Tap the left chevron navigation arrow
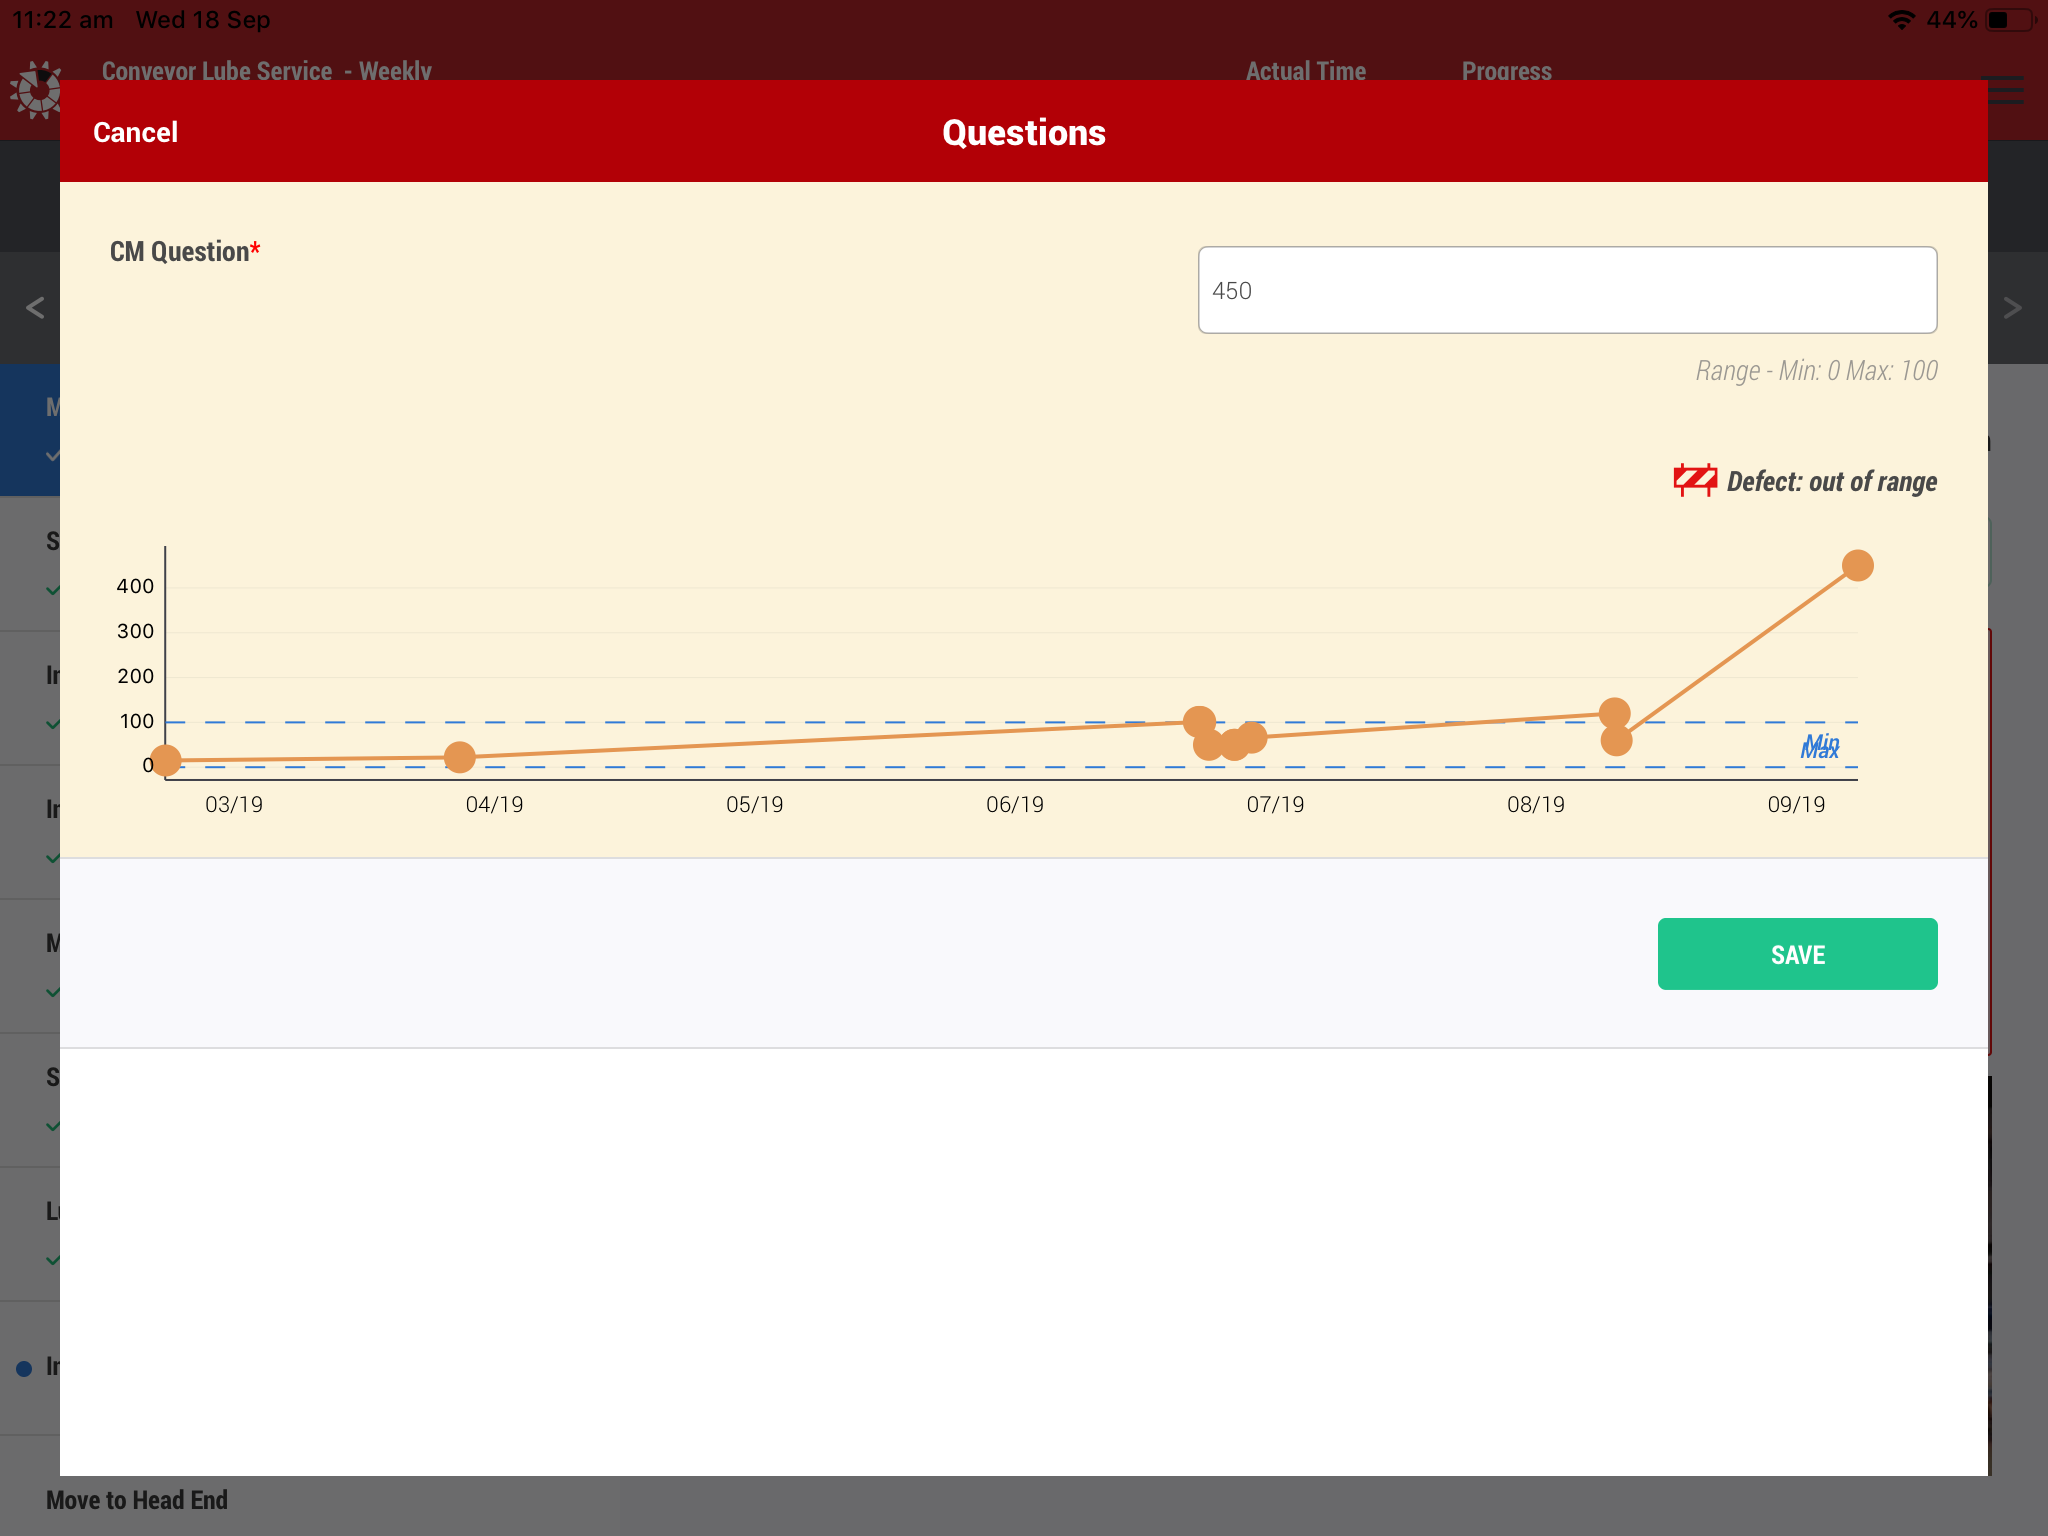Image resolution: width=2048 pixels, height=1536 pixels. pyautogui.click(x=35, y=307)
